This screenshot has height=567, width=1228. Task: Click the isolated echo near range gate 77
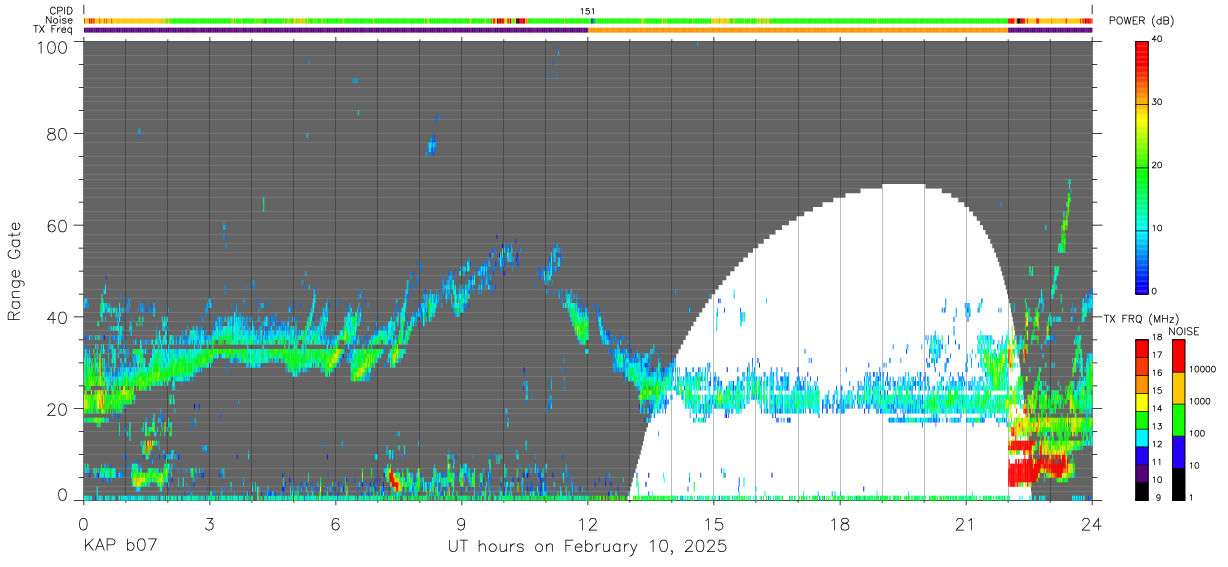tap(431, 146)
